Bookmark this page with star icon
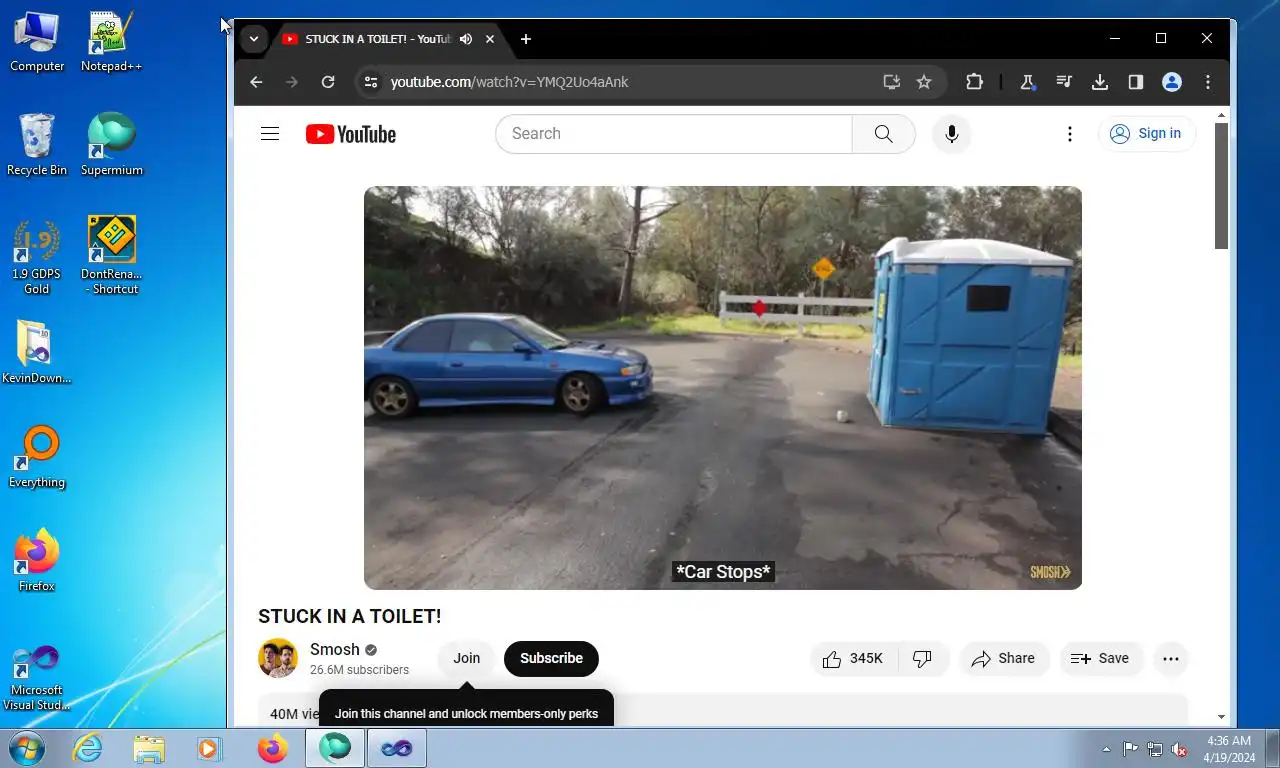The image size is (1280, 768). [x=924, y=82]
